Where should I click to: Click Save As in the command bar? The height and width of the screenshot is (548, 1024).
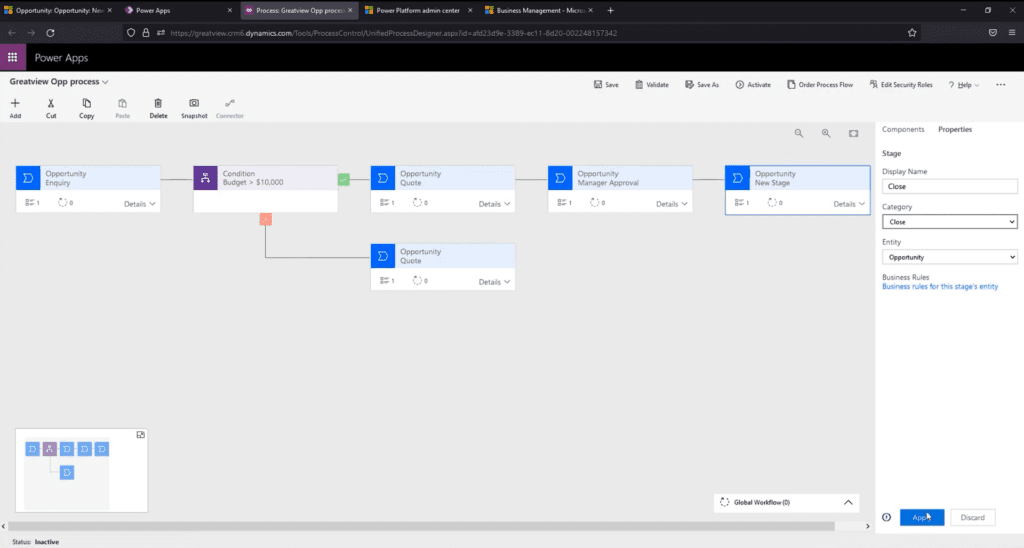coord(702,85)
